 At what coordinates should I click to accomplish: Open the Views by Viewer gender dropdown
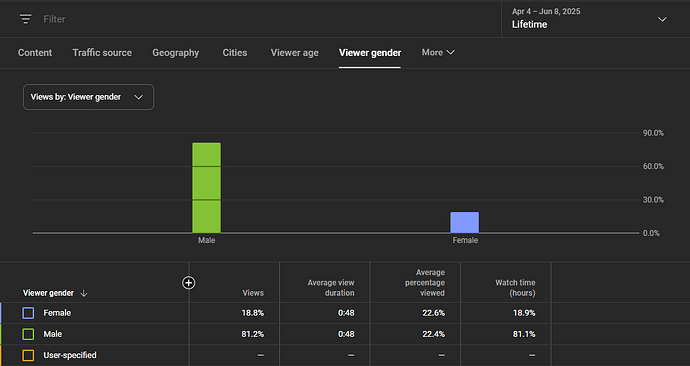pos(88,97)
